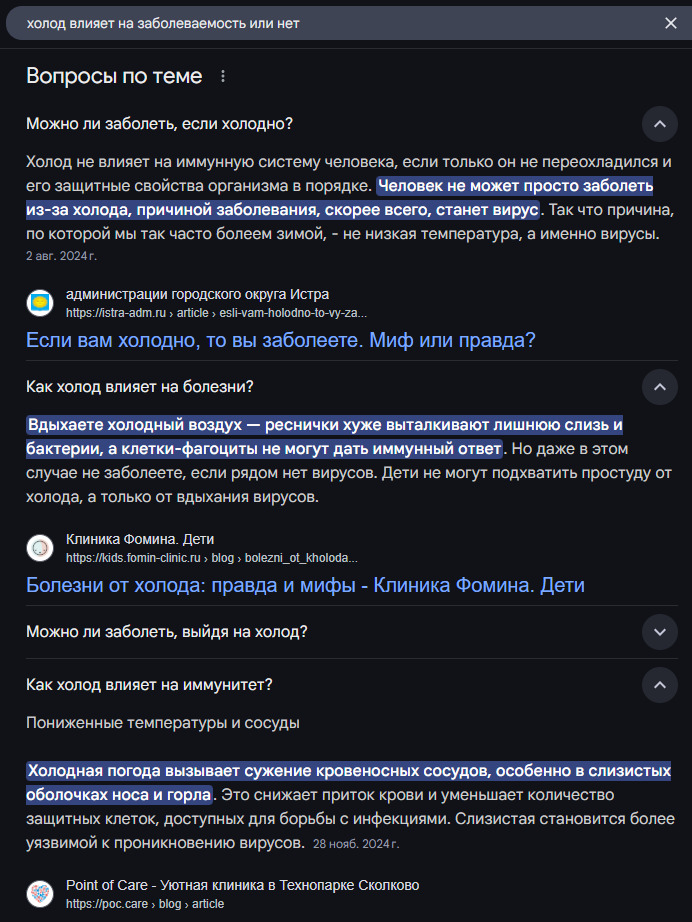This screenshot has height=922, width=692.
Task: Click the Истра administration site favicon
Action: click(40, 302)
